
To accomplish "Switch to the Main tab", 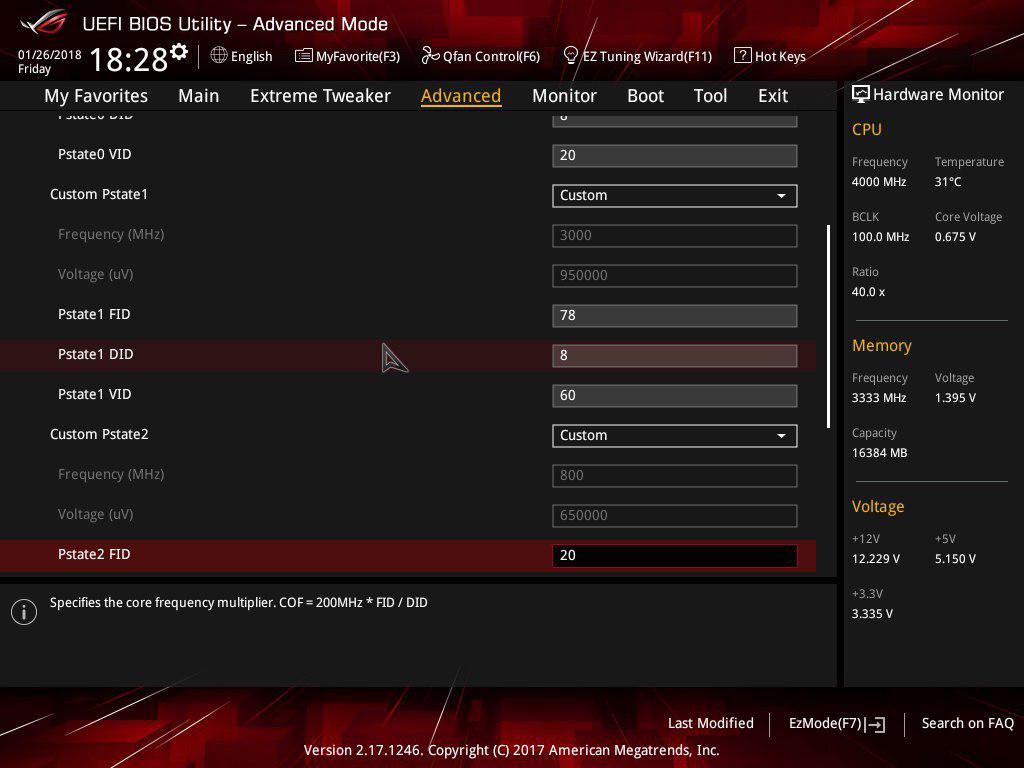I will click(x=199, y=96).
